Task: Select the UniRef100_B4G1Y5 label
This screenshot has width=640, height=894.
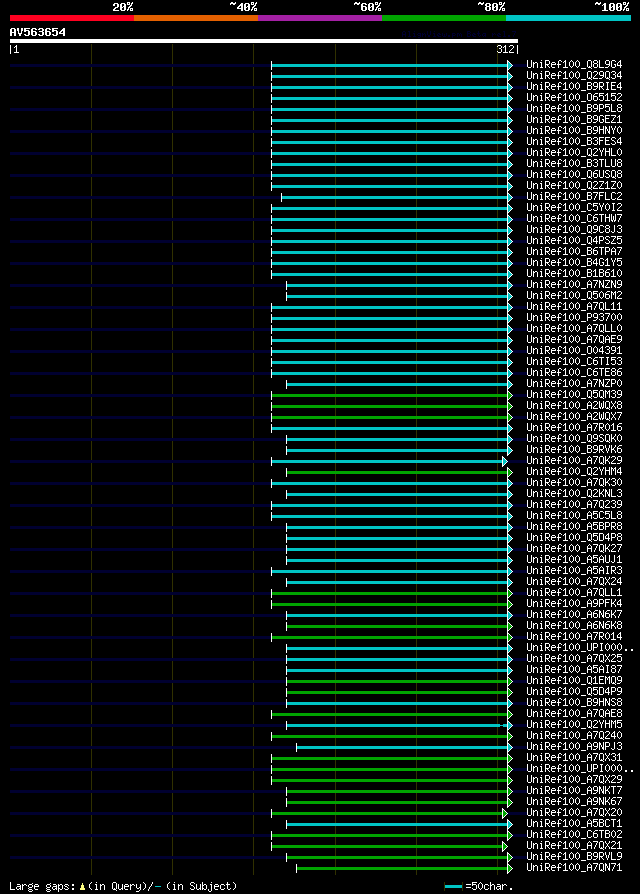Action: [574, 263]
